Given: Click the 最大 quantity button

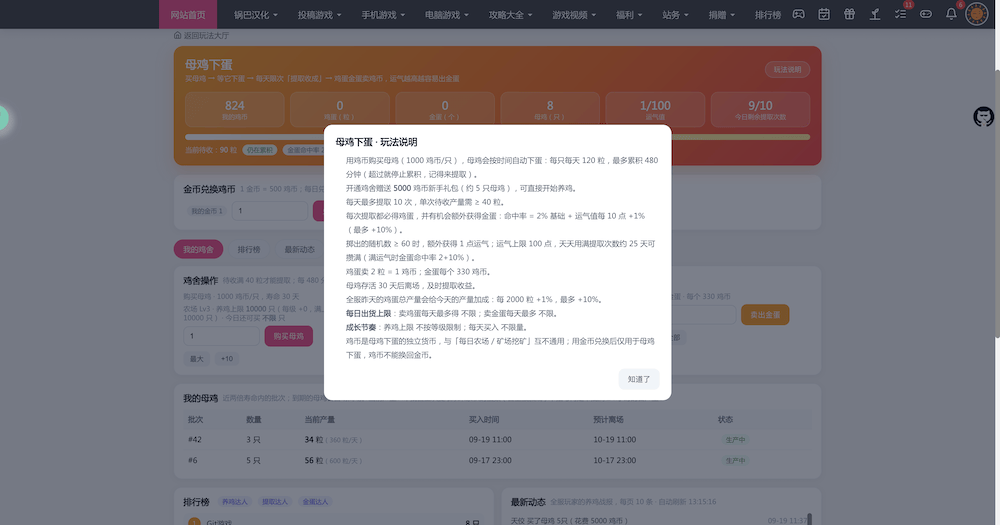Looking at the screenshot, I should (196, 359).
